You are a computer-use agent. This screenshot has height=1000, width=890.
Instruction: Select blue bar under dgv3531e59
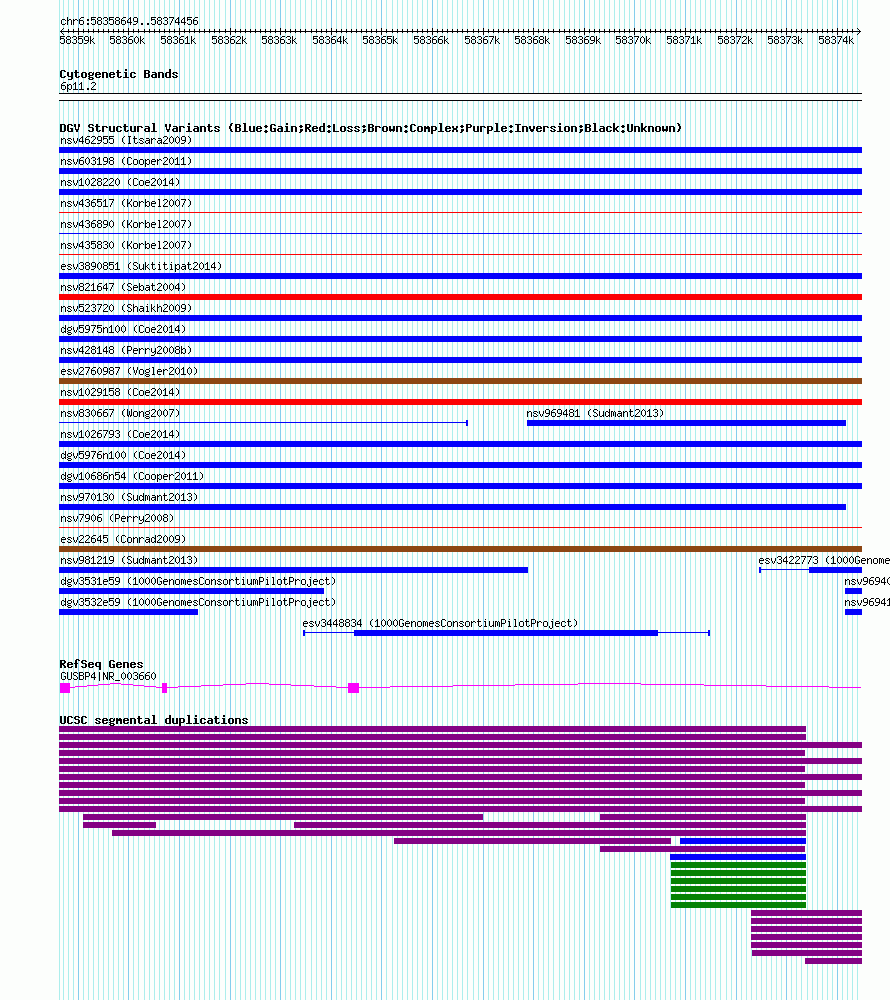(191, 591)
